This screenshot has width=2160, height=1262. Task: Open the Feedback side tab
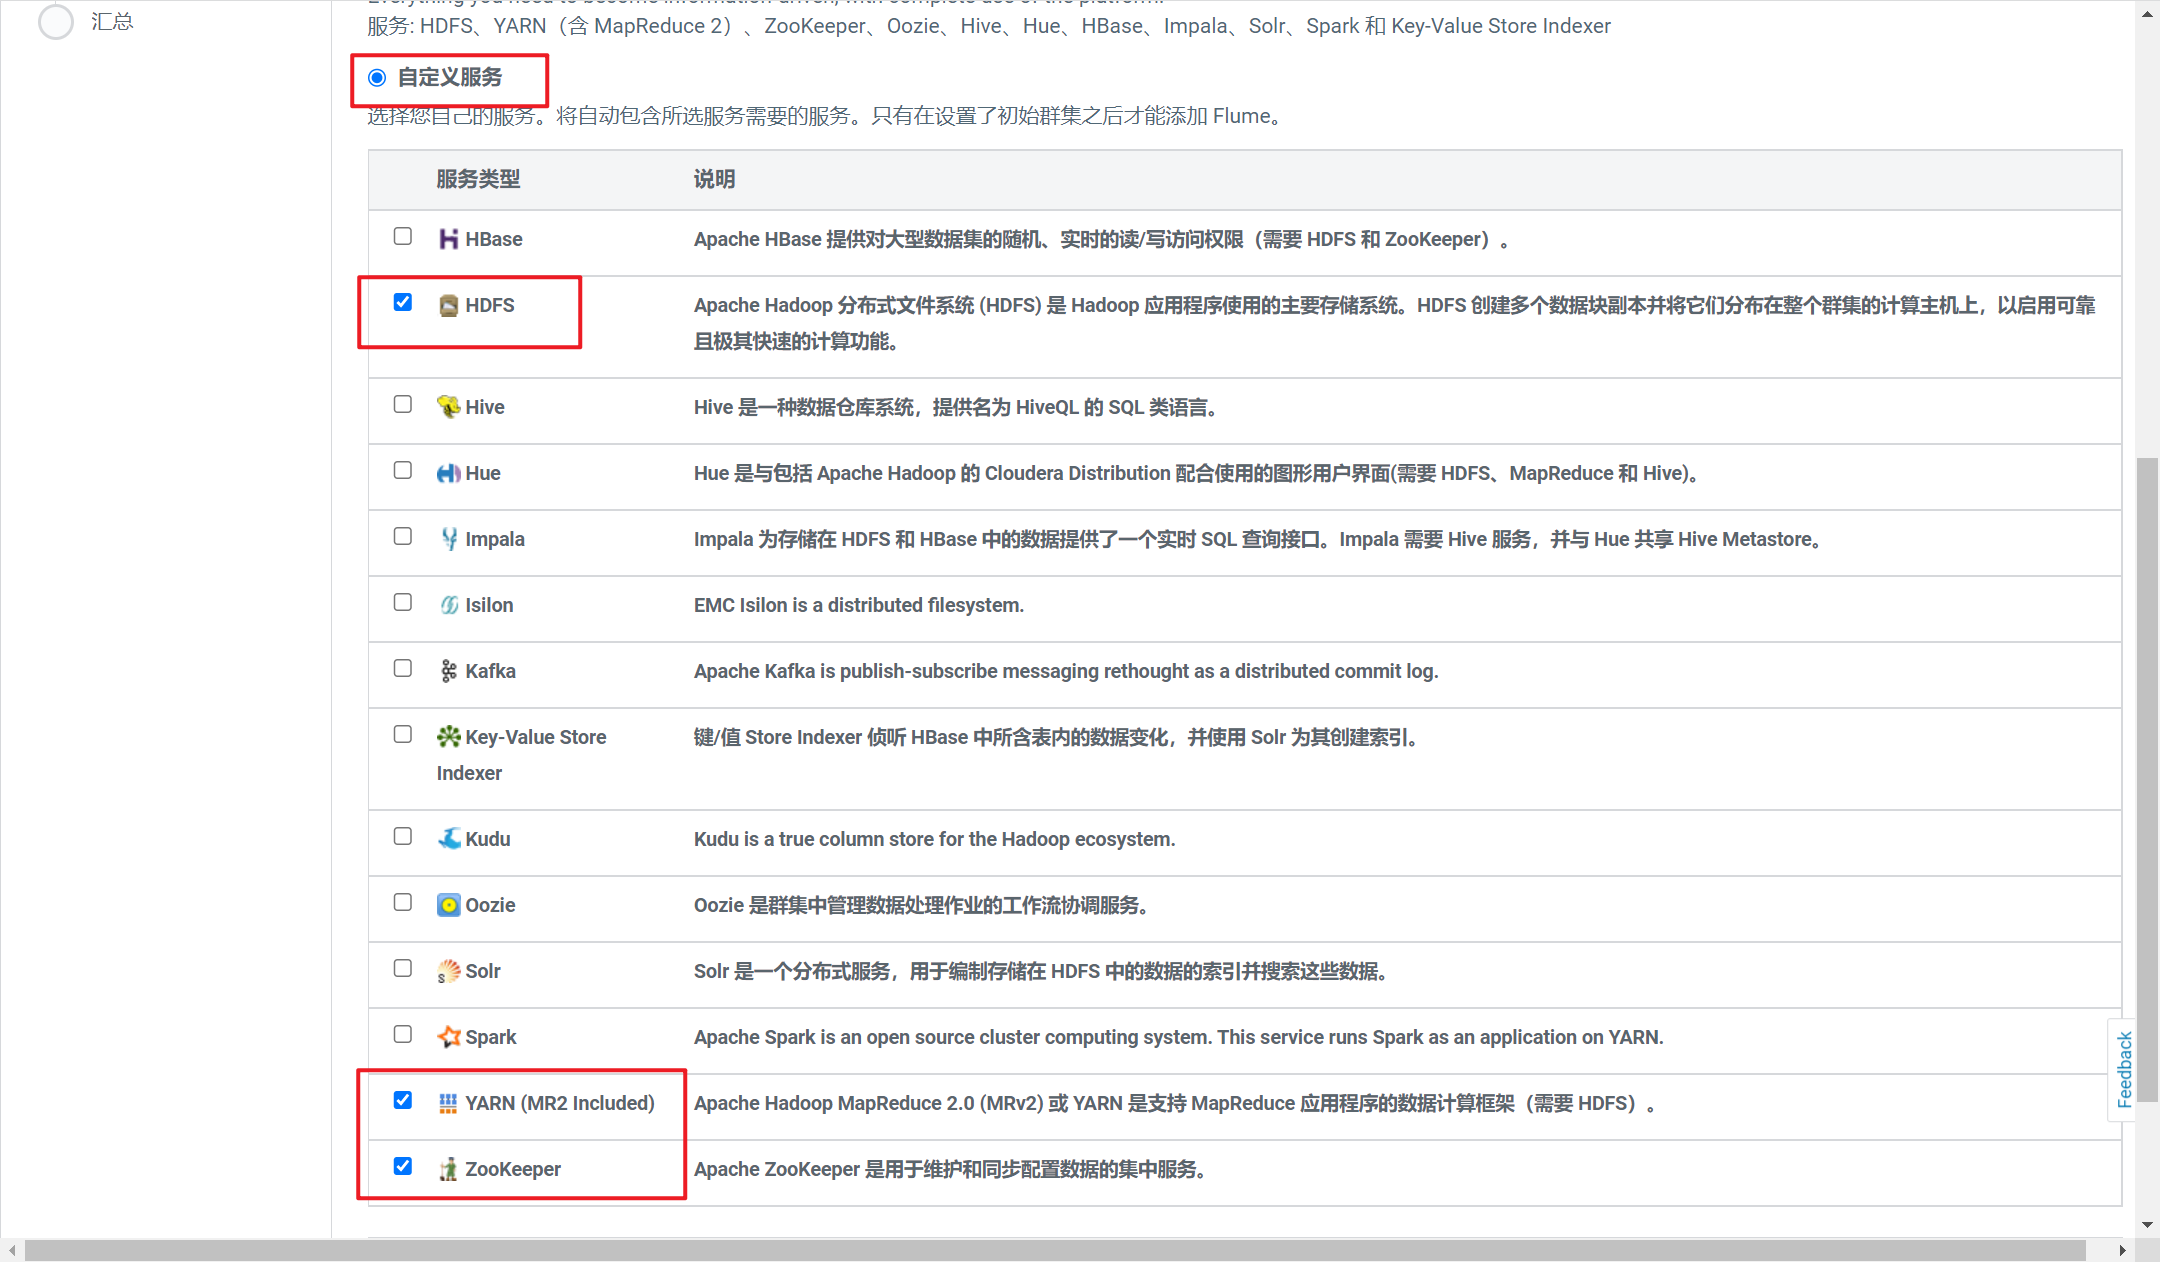(2124, 1069)
